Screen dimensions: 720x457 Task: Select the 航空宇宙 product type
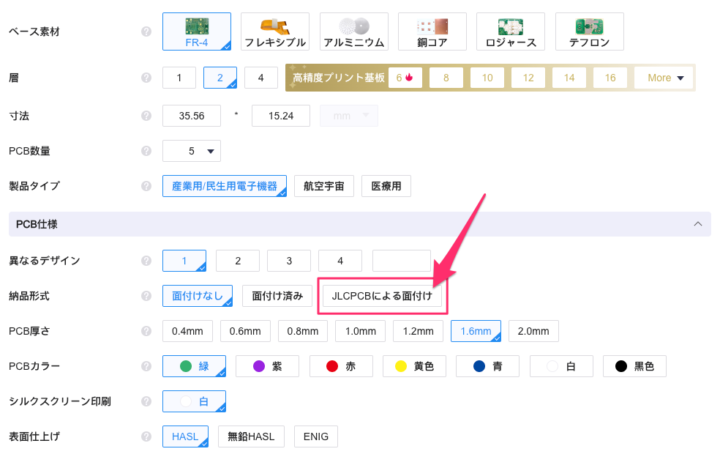point(324,186)
